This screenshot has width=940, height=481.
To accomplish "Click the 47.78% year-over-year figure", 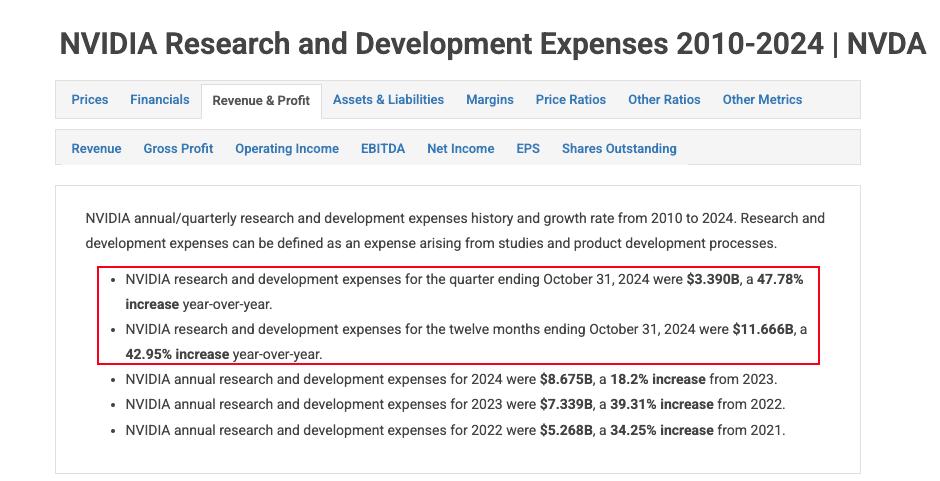I will [780, 279].
